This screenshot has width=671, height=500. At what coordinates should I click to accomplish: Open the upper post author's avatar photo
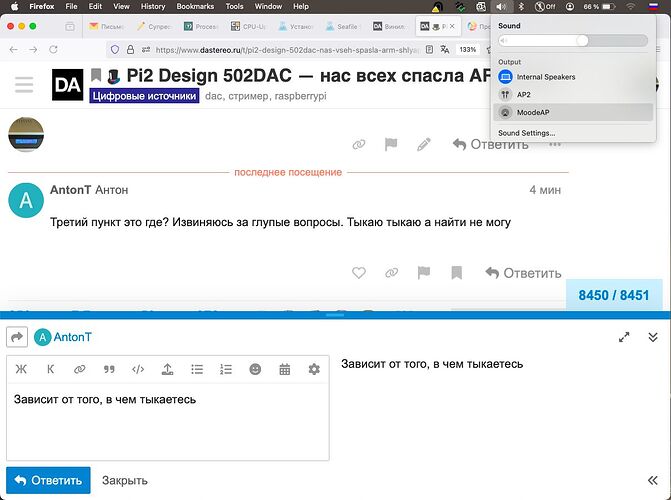[x=26, y=134]
